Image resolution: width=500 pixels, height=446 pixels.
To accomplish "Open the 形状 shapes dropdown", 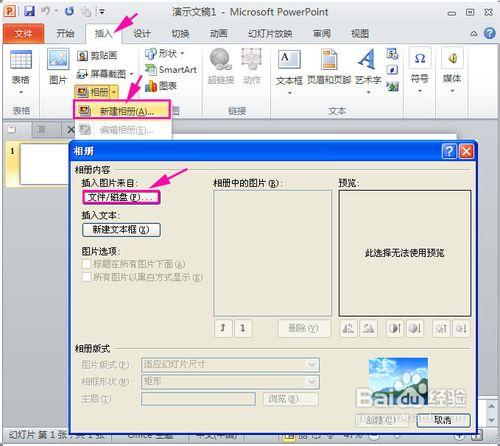I will [x=164, y=53].
